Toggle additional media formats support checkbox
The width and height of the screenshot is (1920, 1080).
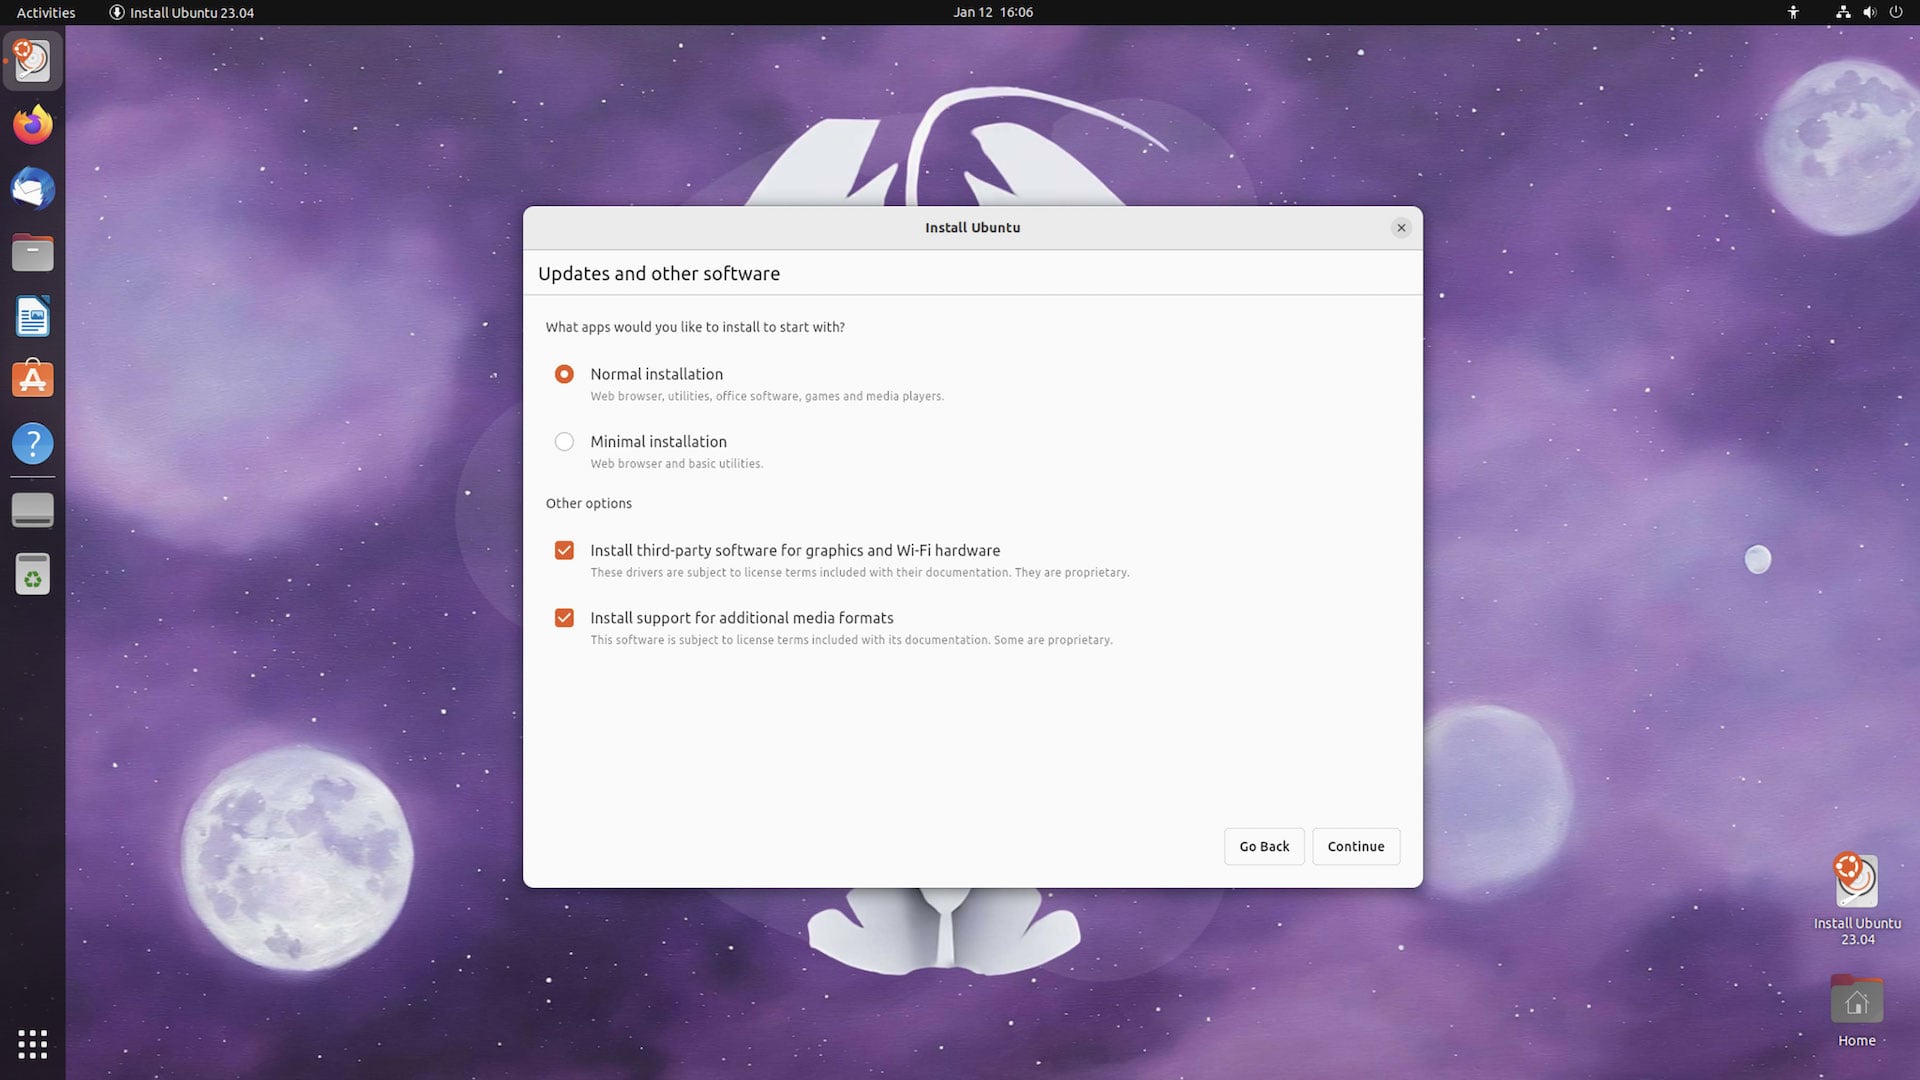pos(564,618)
